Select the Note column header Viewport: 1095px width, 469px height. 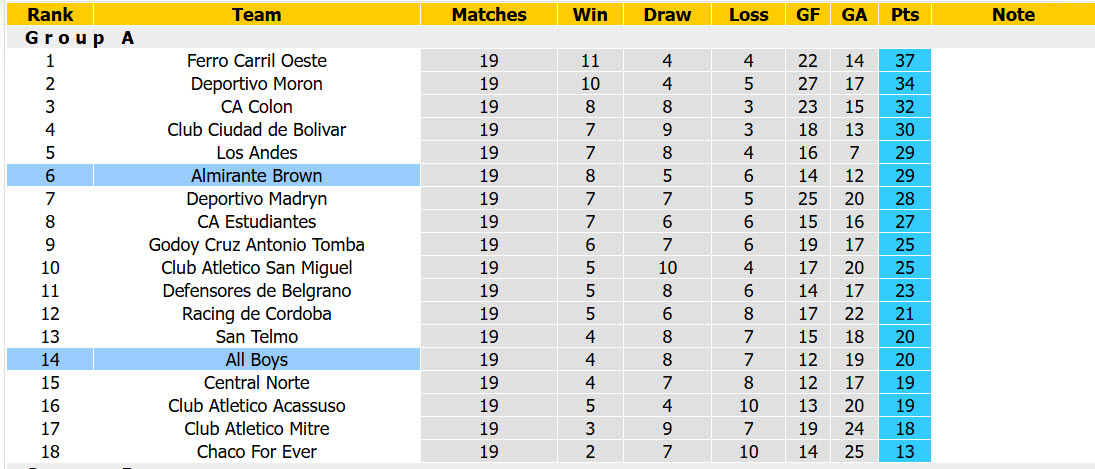click(x=1013, y=14)
